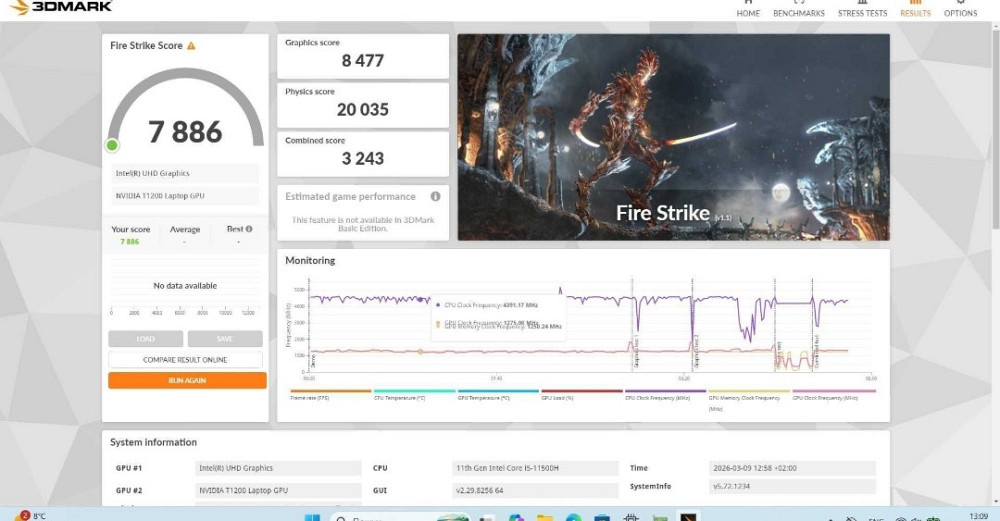Click the Load button
Image resolution: width=1000 pixels, height=521 pixels.
click(146, 339)
